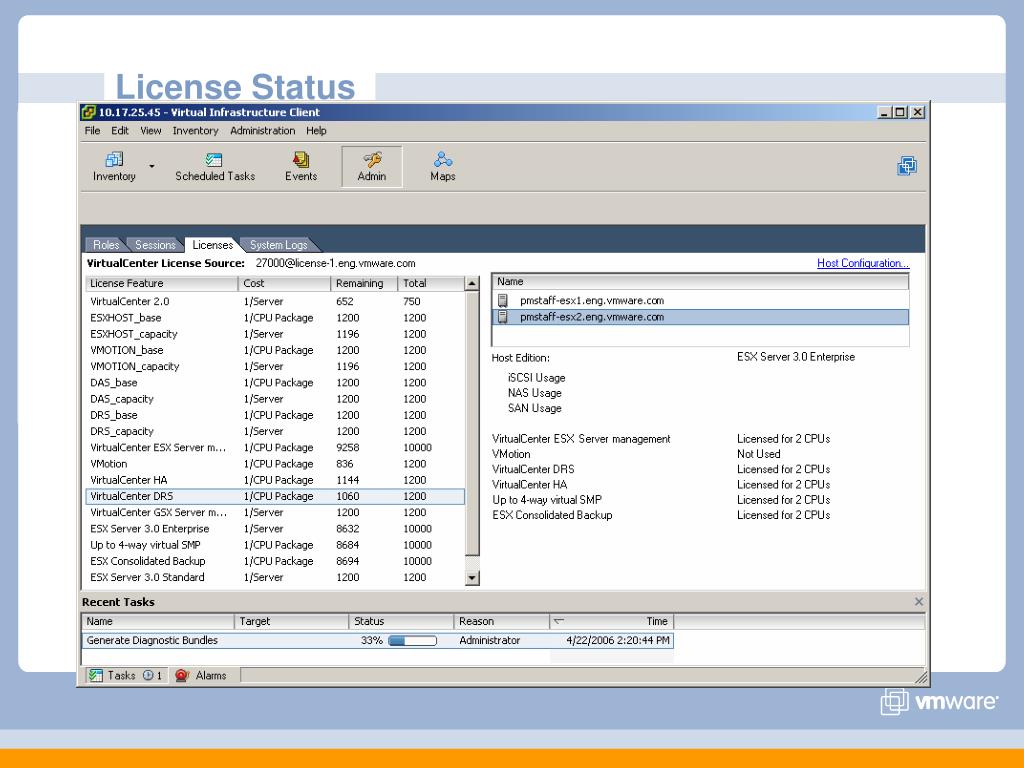Click the host icon for pmstaff-esx1
This screenshot has width=1024, height=768.
click(x=503, y=300)
